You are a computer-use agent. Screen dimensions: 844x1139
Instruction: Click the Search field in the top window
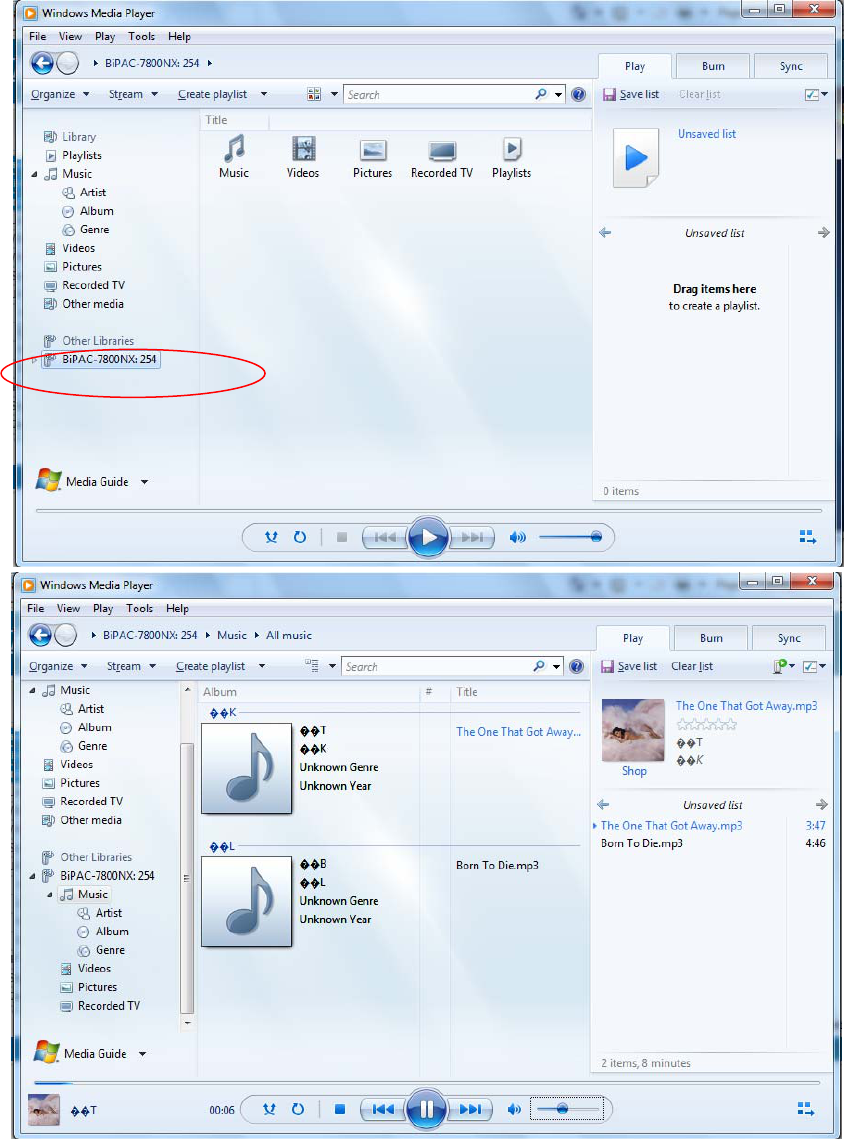click(438, 94)
